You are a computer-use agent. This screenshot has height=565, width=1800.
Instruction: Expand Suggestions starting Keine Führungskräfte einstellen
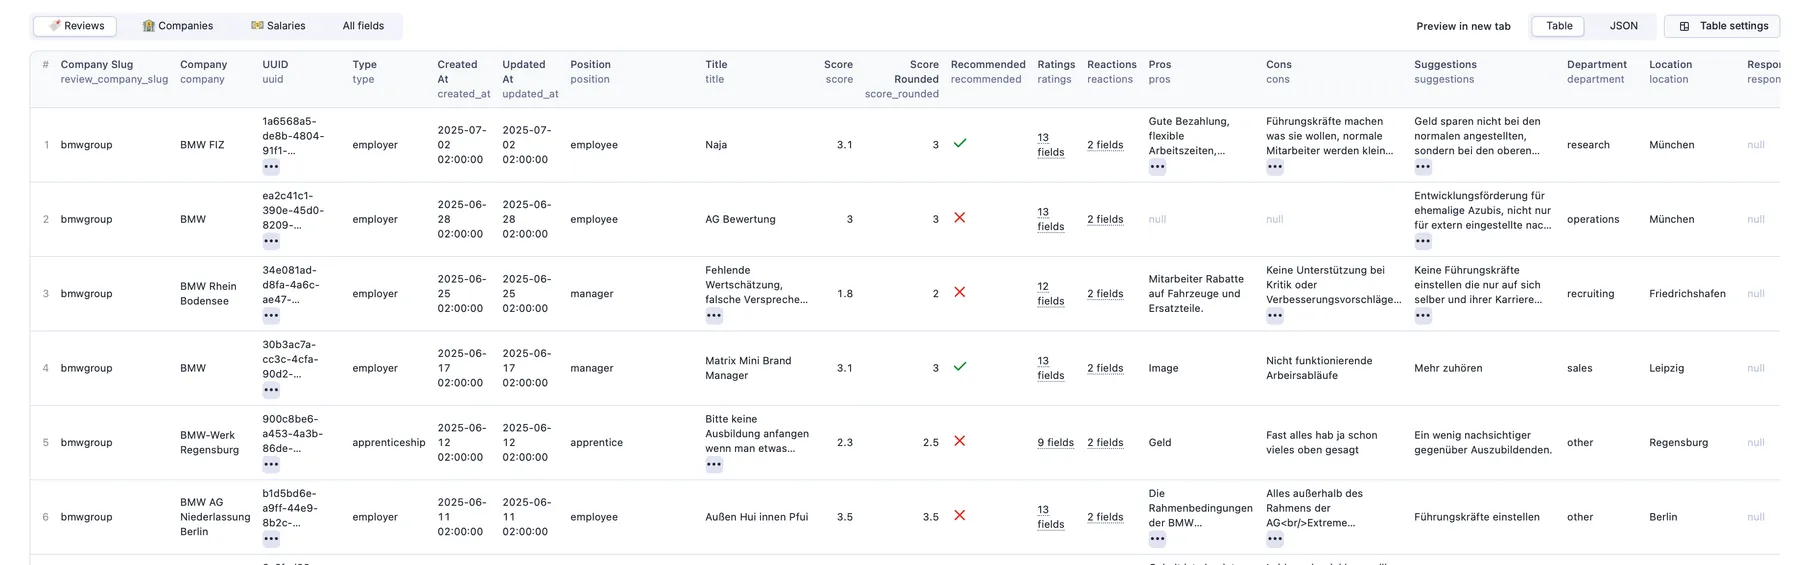pos(1423,315)
